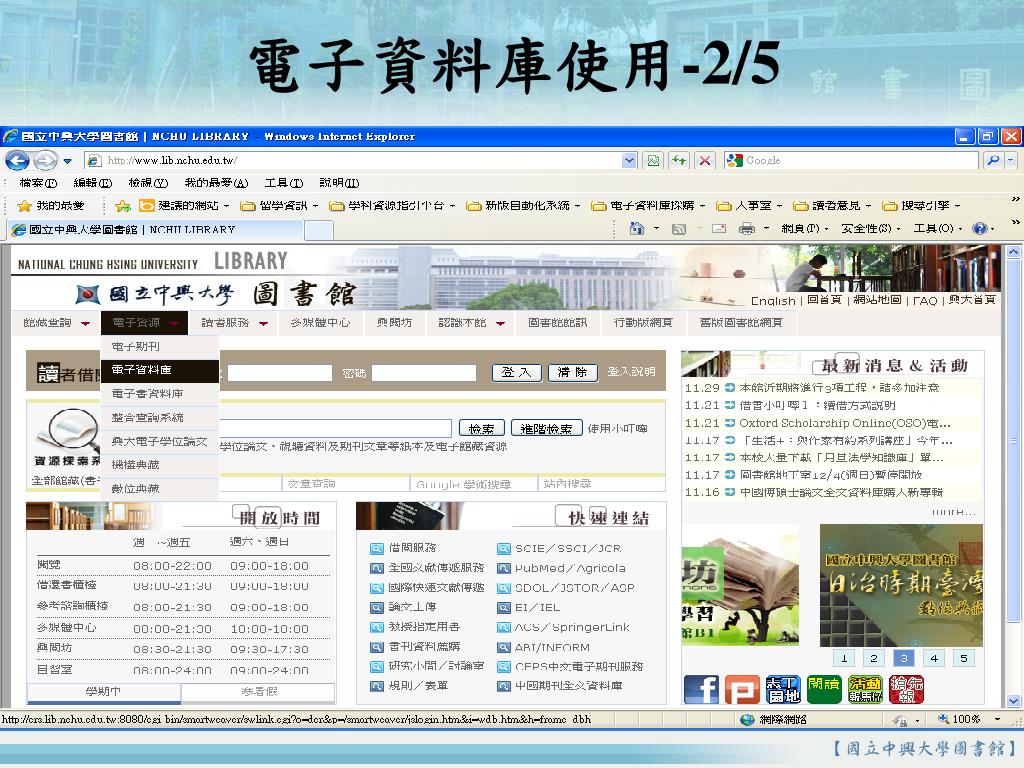1024x768 pixels.
Task: Switch to the 學期中 opening hours tab
Action: (103, 692)
